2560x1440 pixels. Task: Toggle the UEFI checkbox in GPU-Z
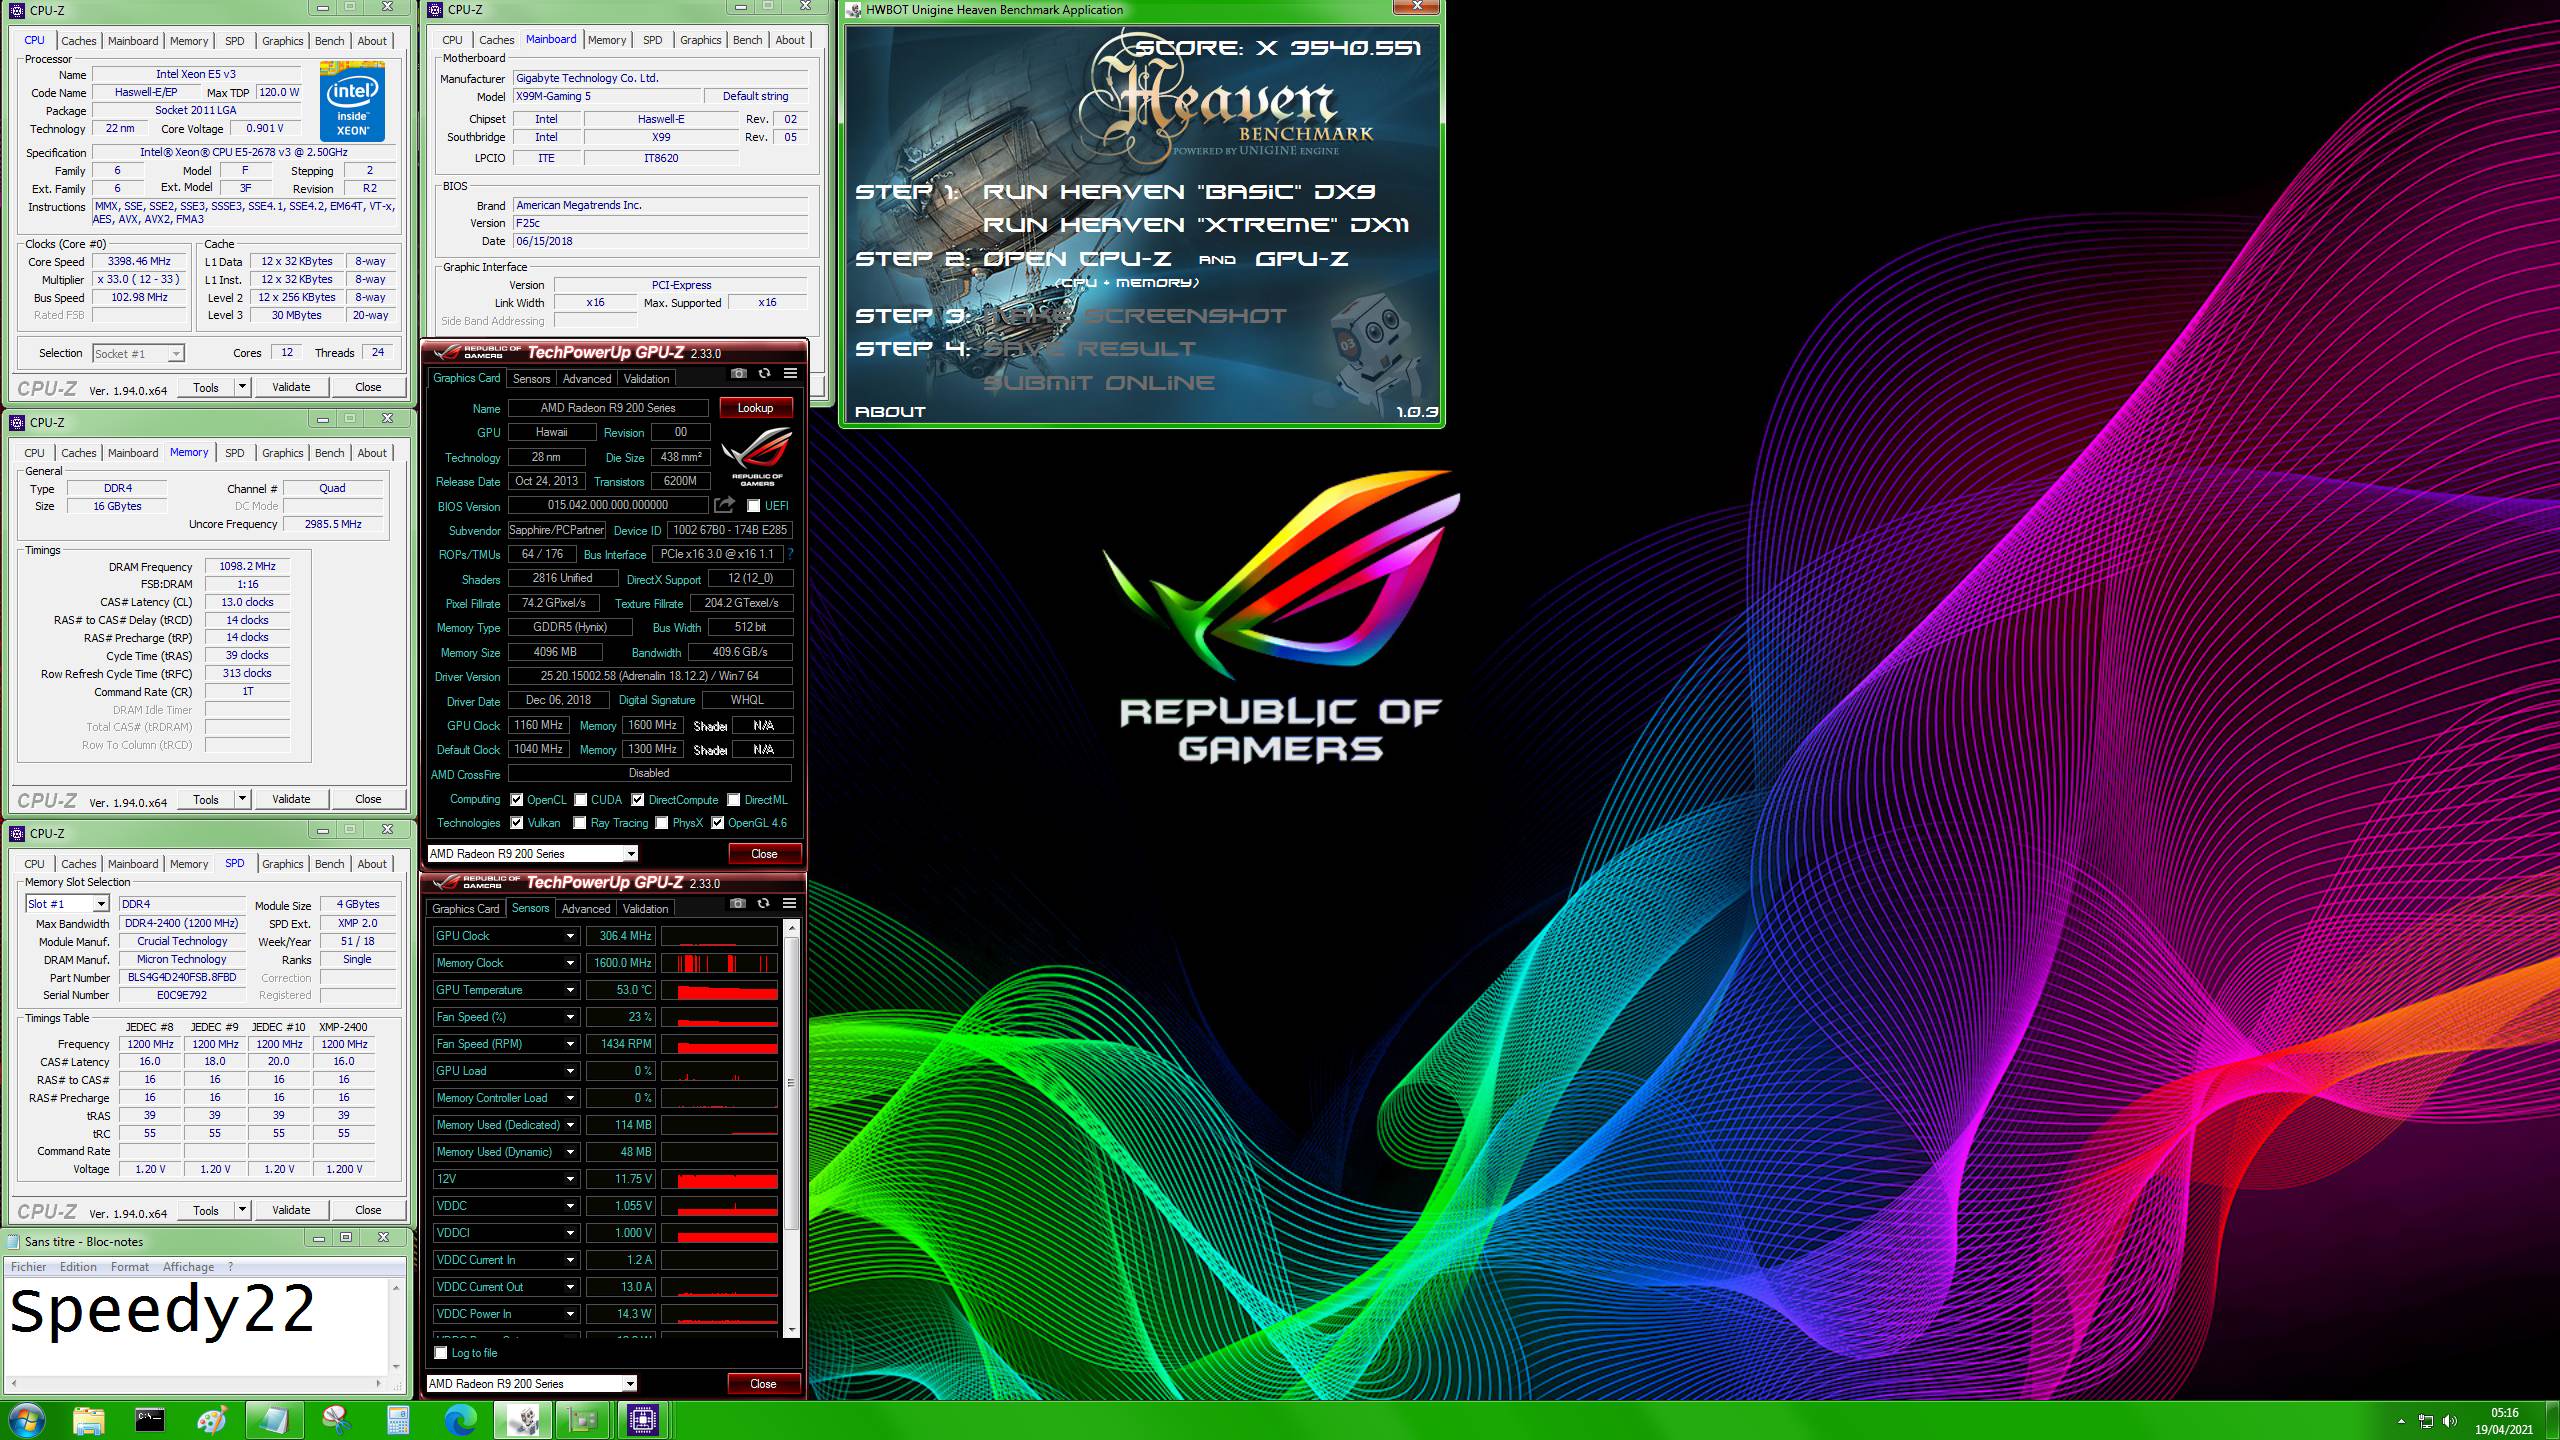point(753,506)
